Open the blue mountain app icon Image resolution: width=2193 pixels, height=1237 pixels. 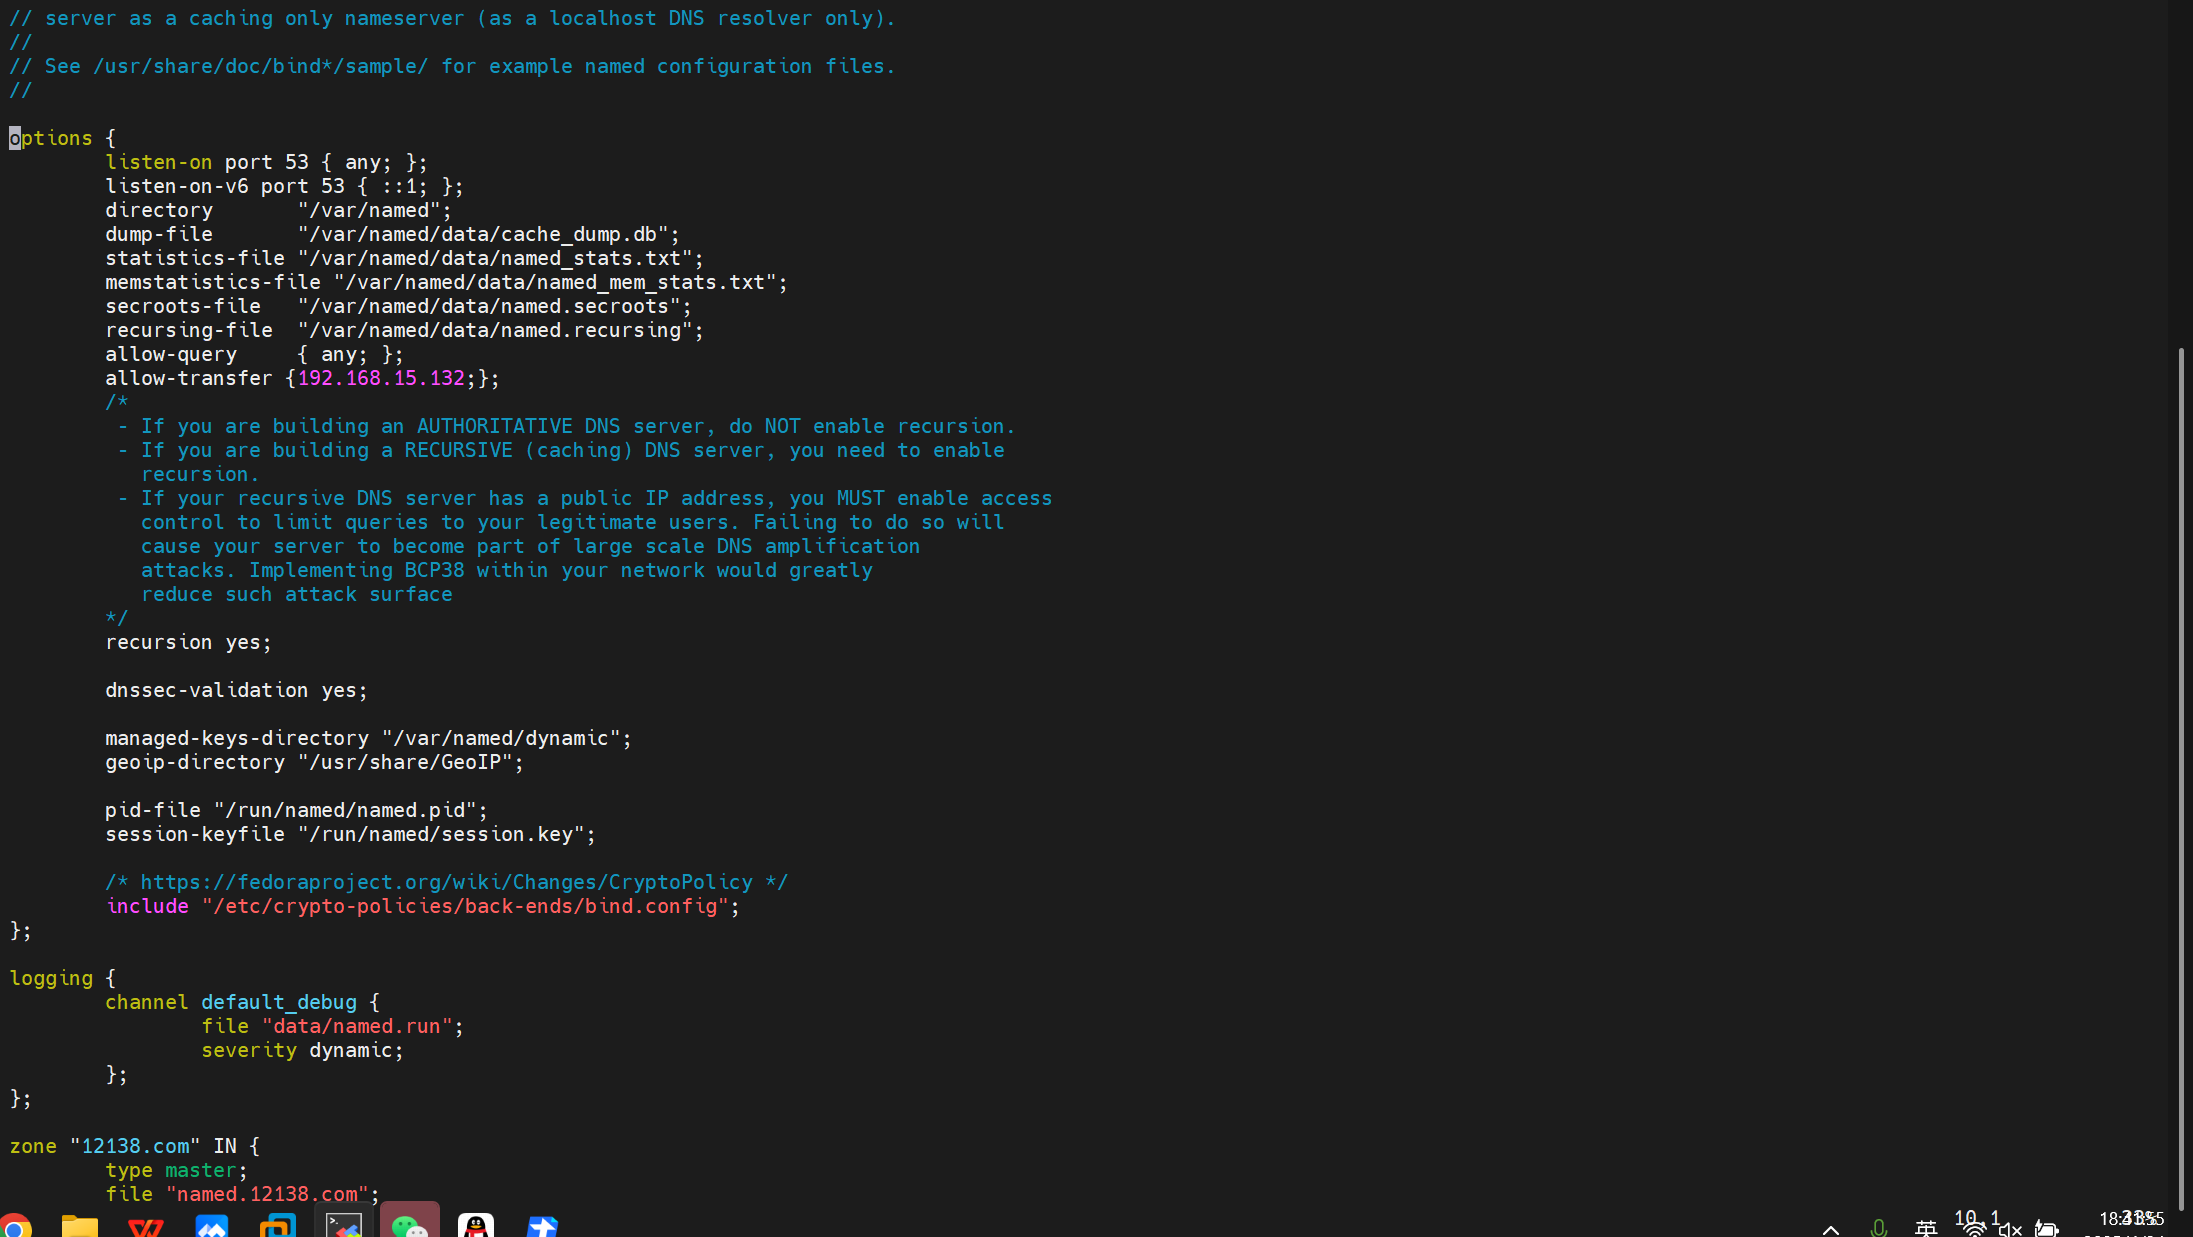[212, 1226]
